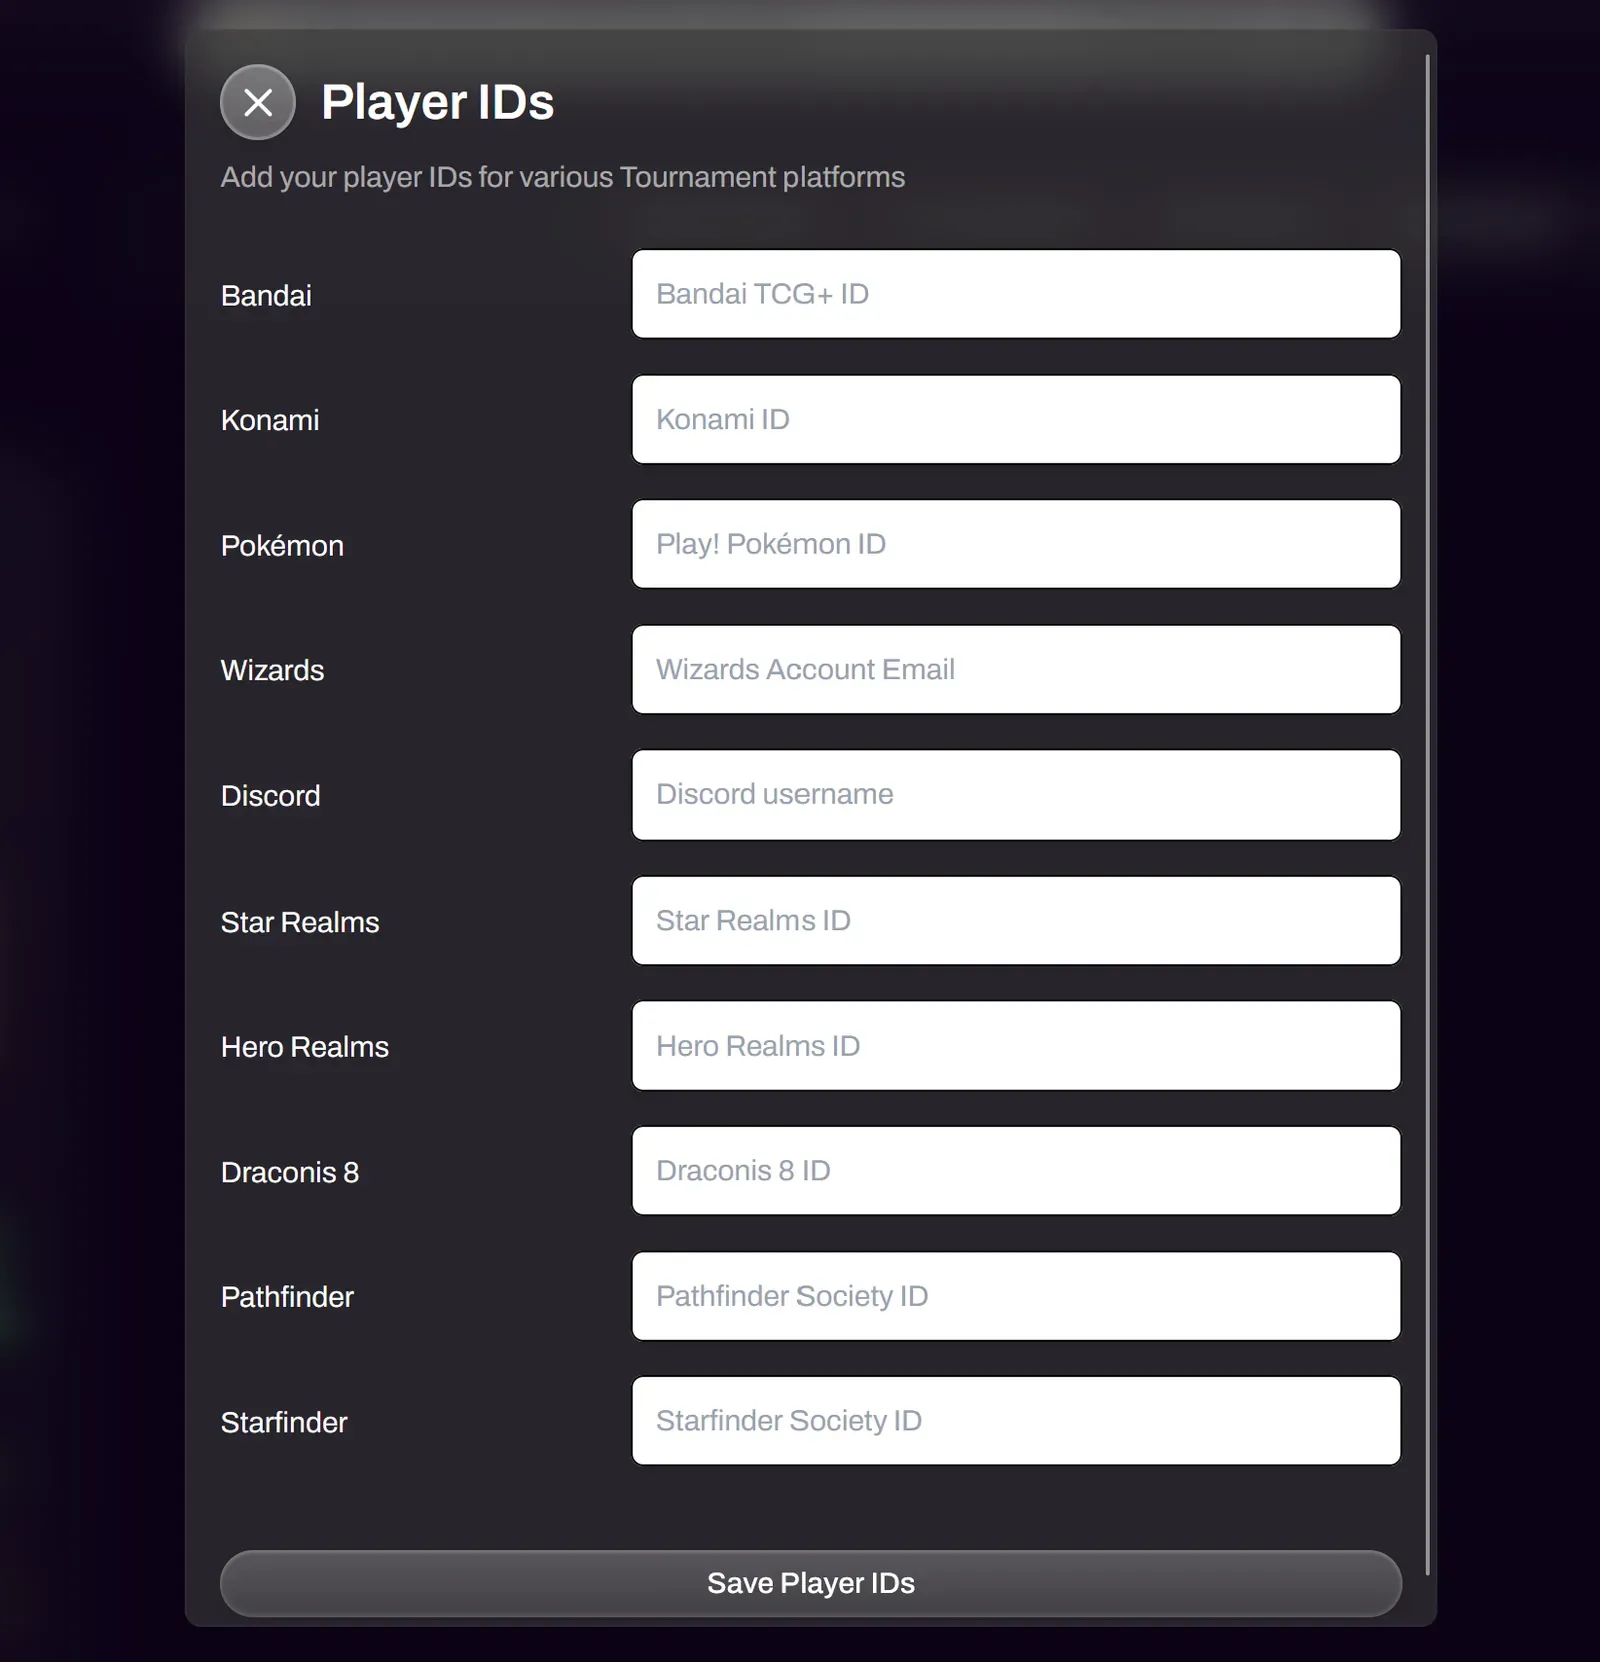Click the Wizards Account Email field
Screen dimensions: 1600x1662
1016,670
